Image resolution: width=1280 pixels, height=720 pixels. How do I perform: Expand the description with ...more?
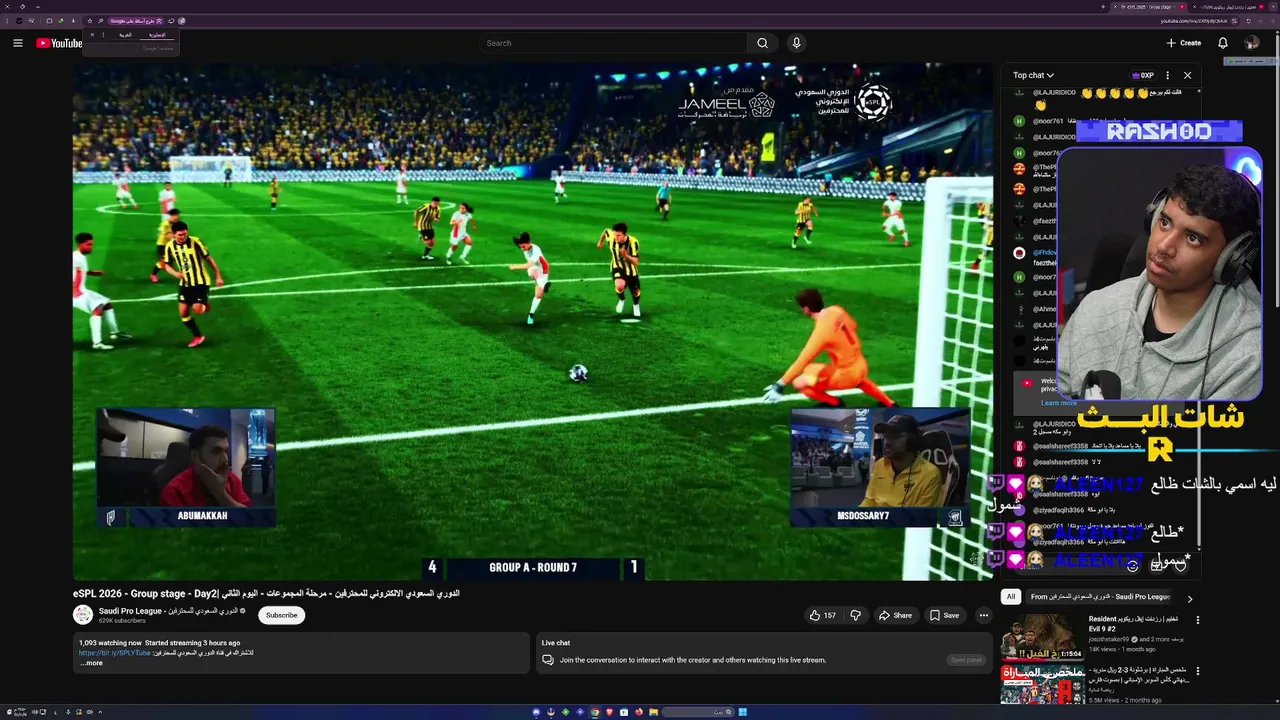[x=91, y=663]
